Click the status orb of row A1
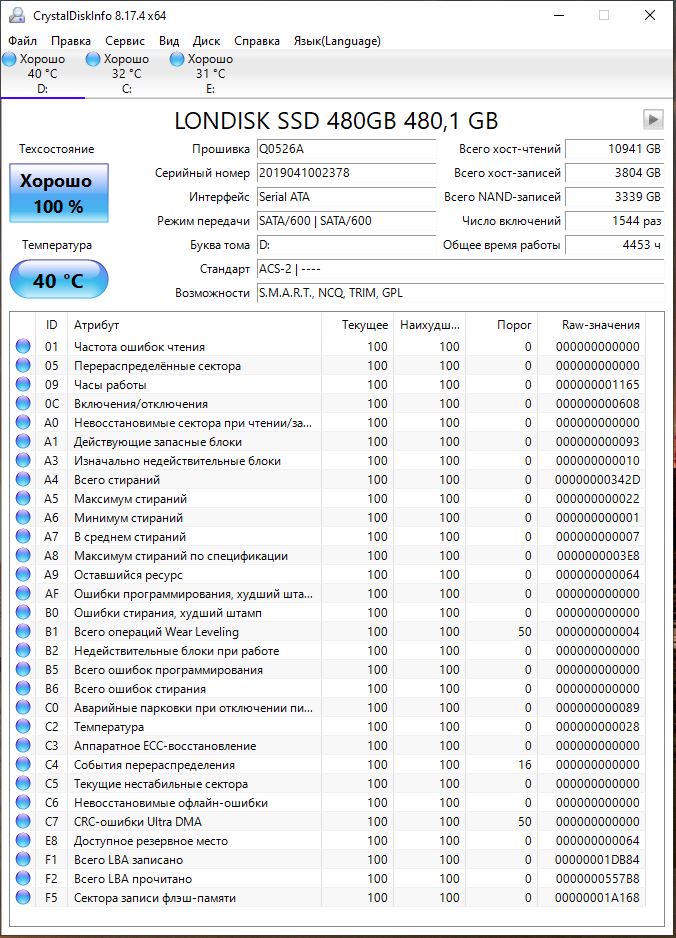 pos(23,441)
